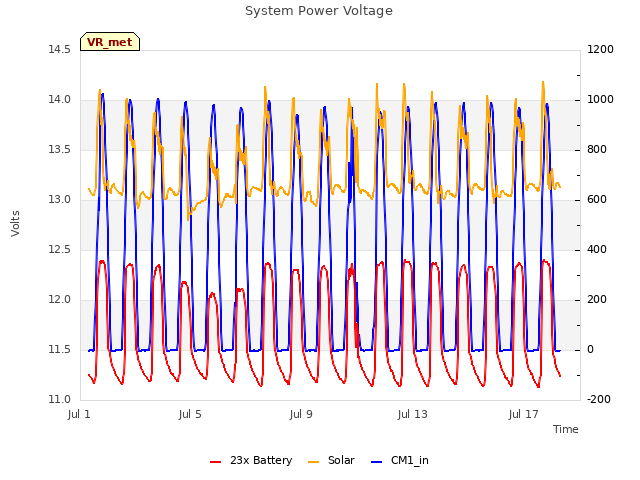This screenshot has width=640, height=480.
Task: Click the 600 right axis value
Action: (x=597, y=200)
